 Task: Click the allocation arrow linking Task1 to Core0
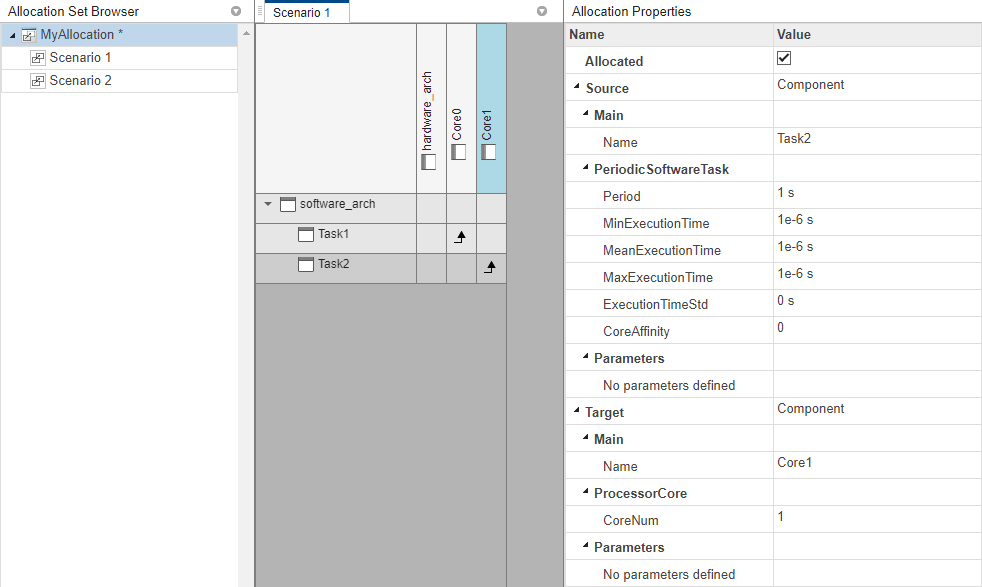(x=461, y=238)
